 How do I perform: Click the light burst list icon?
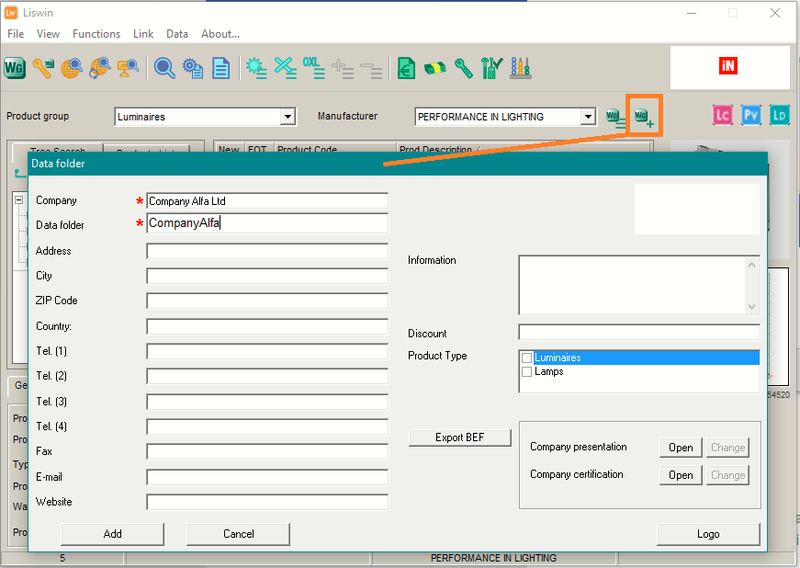pyautogui.click(x=257, y=68)
